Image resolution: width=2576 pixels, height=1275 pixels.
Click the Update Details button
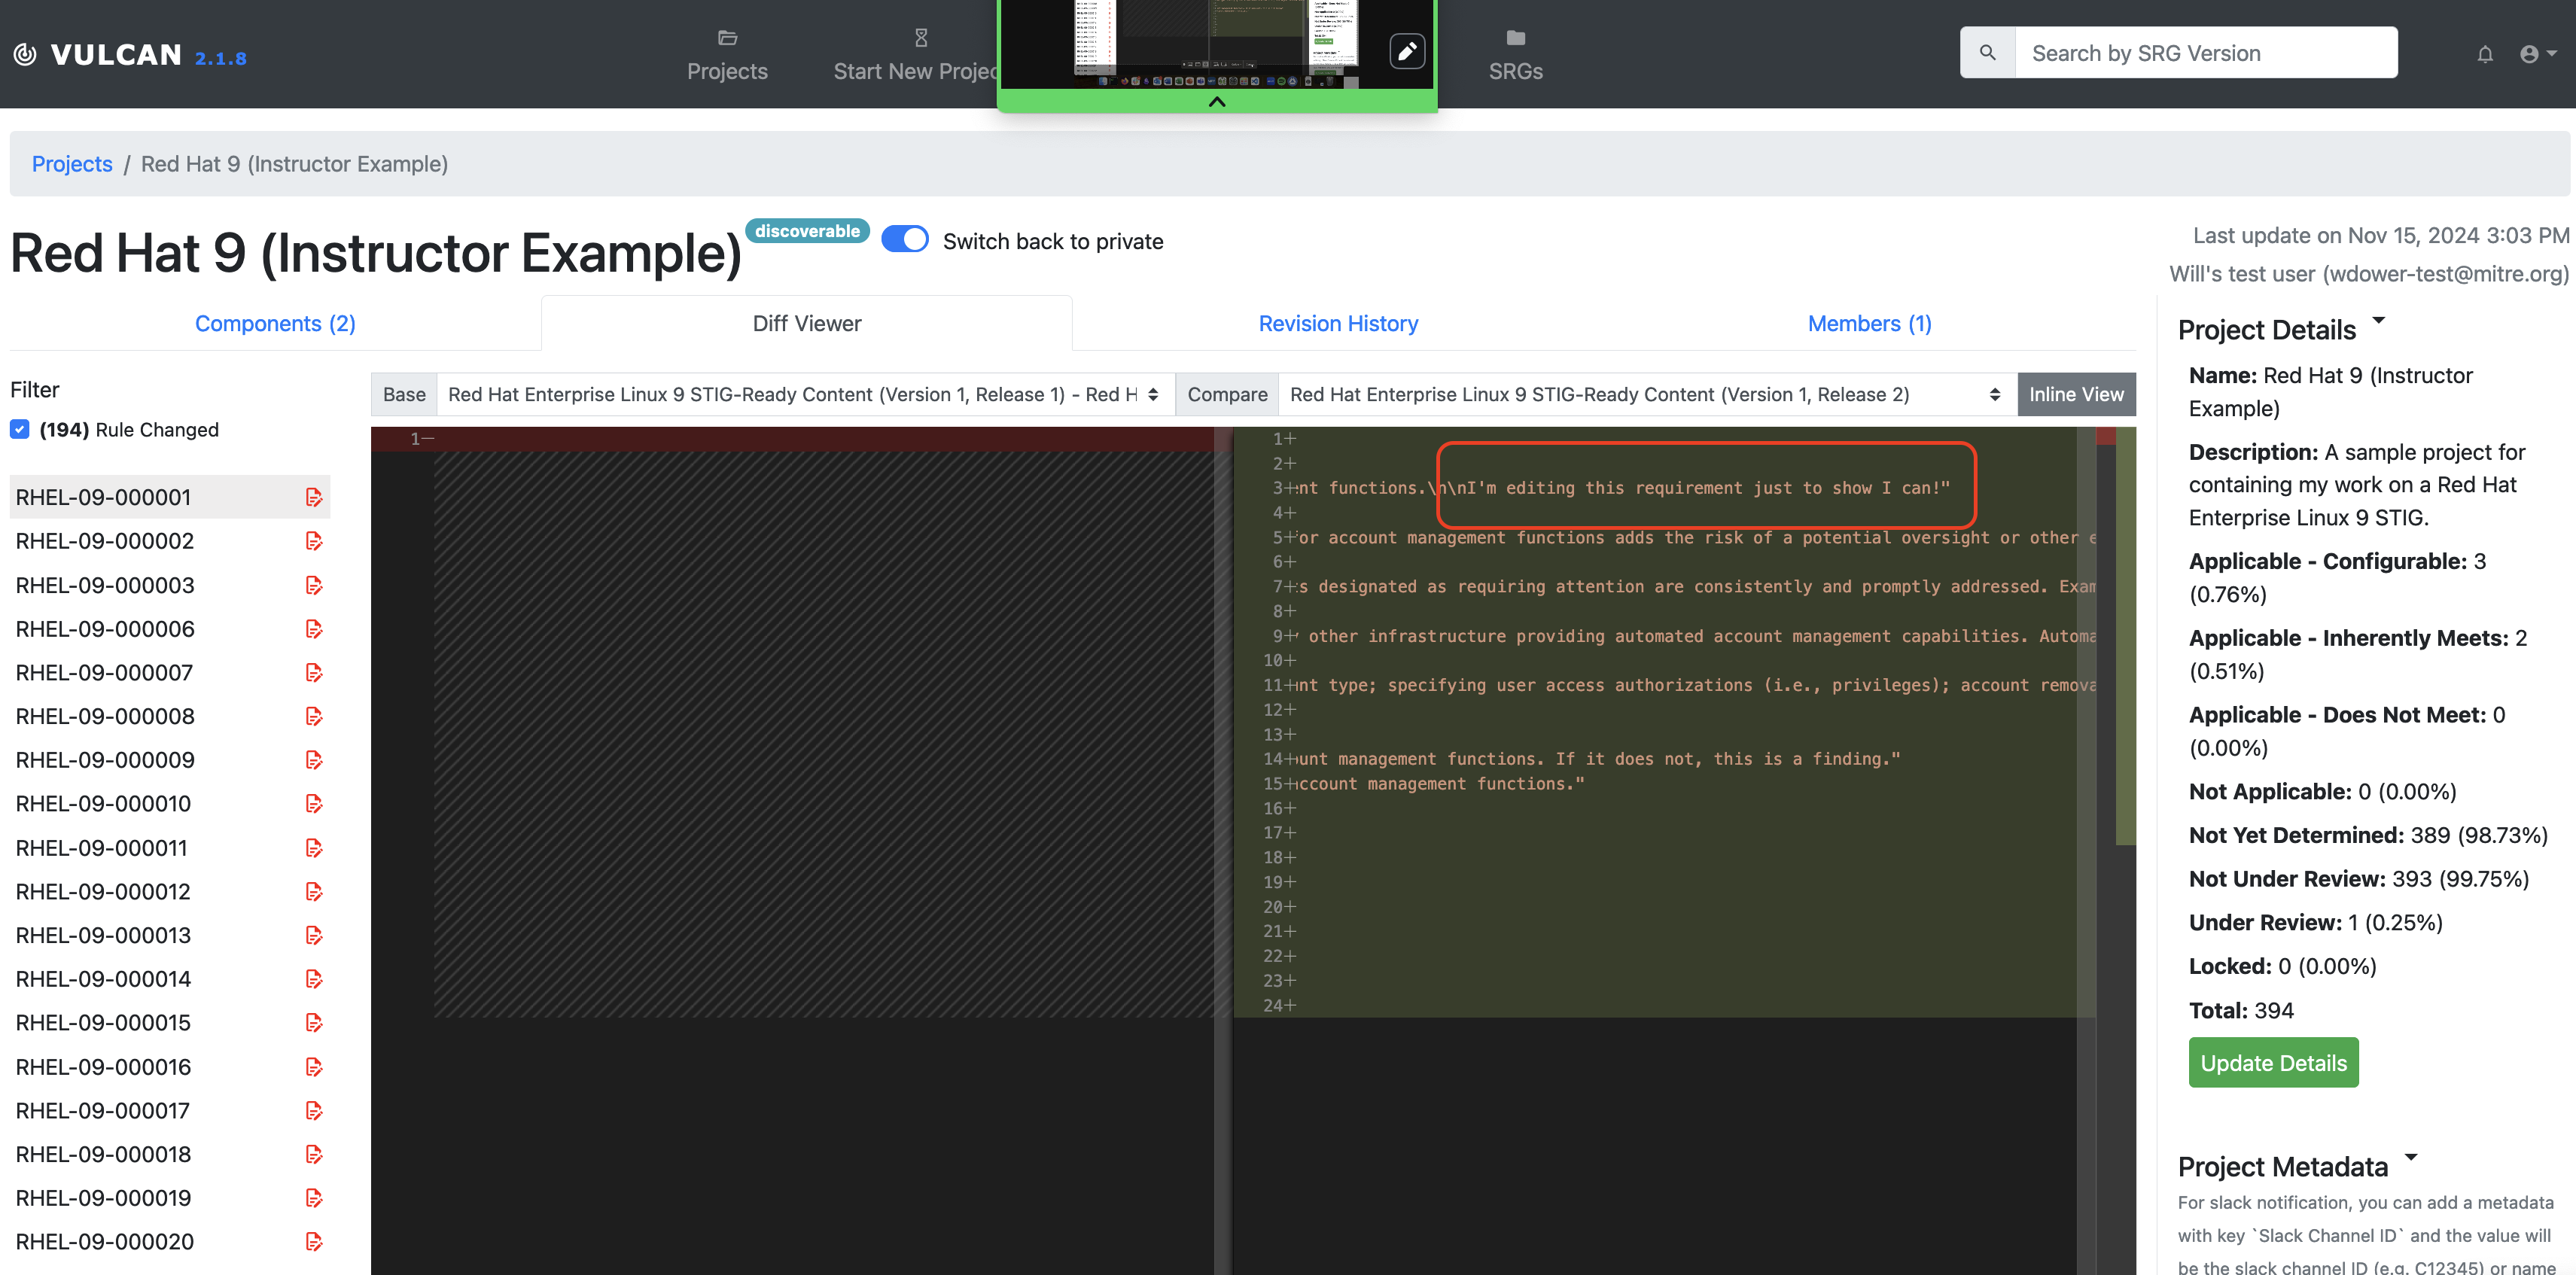2273,1063
